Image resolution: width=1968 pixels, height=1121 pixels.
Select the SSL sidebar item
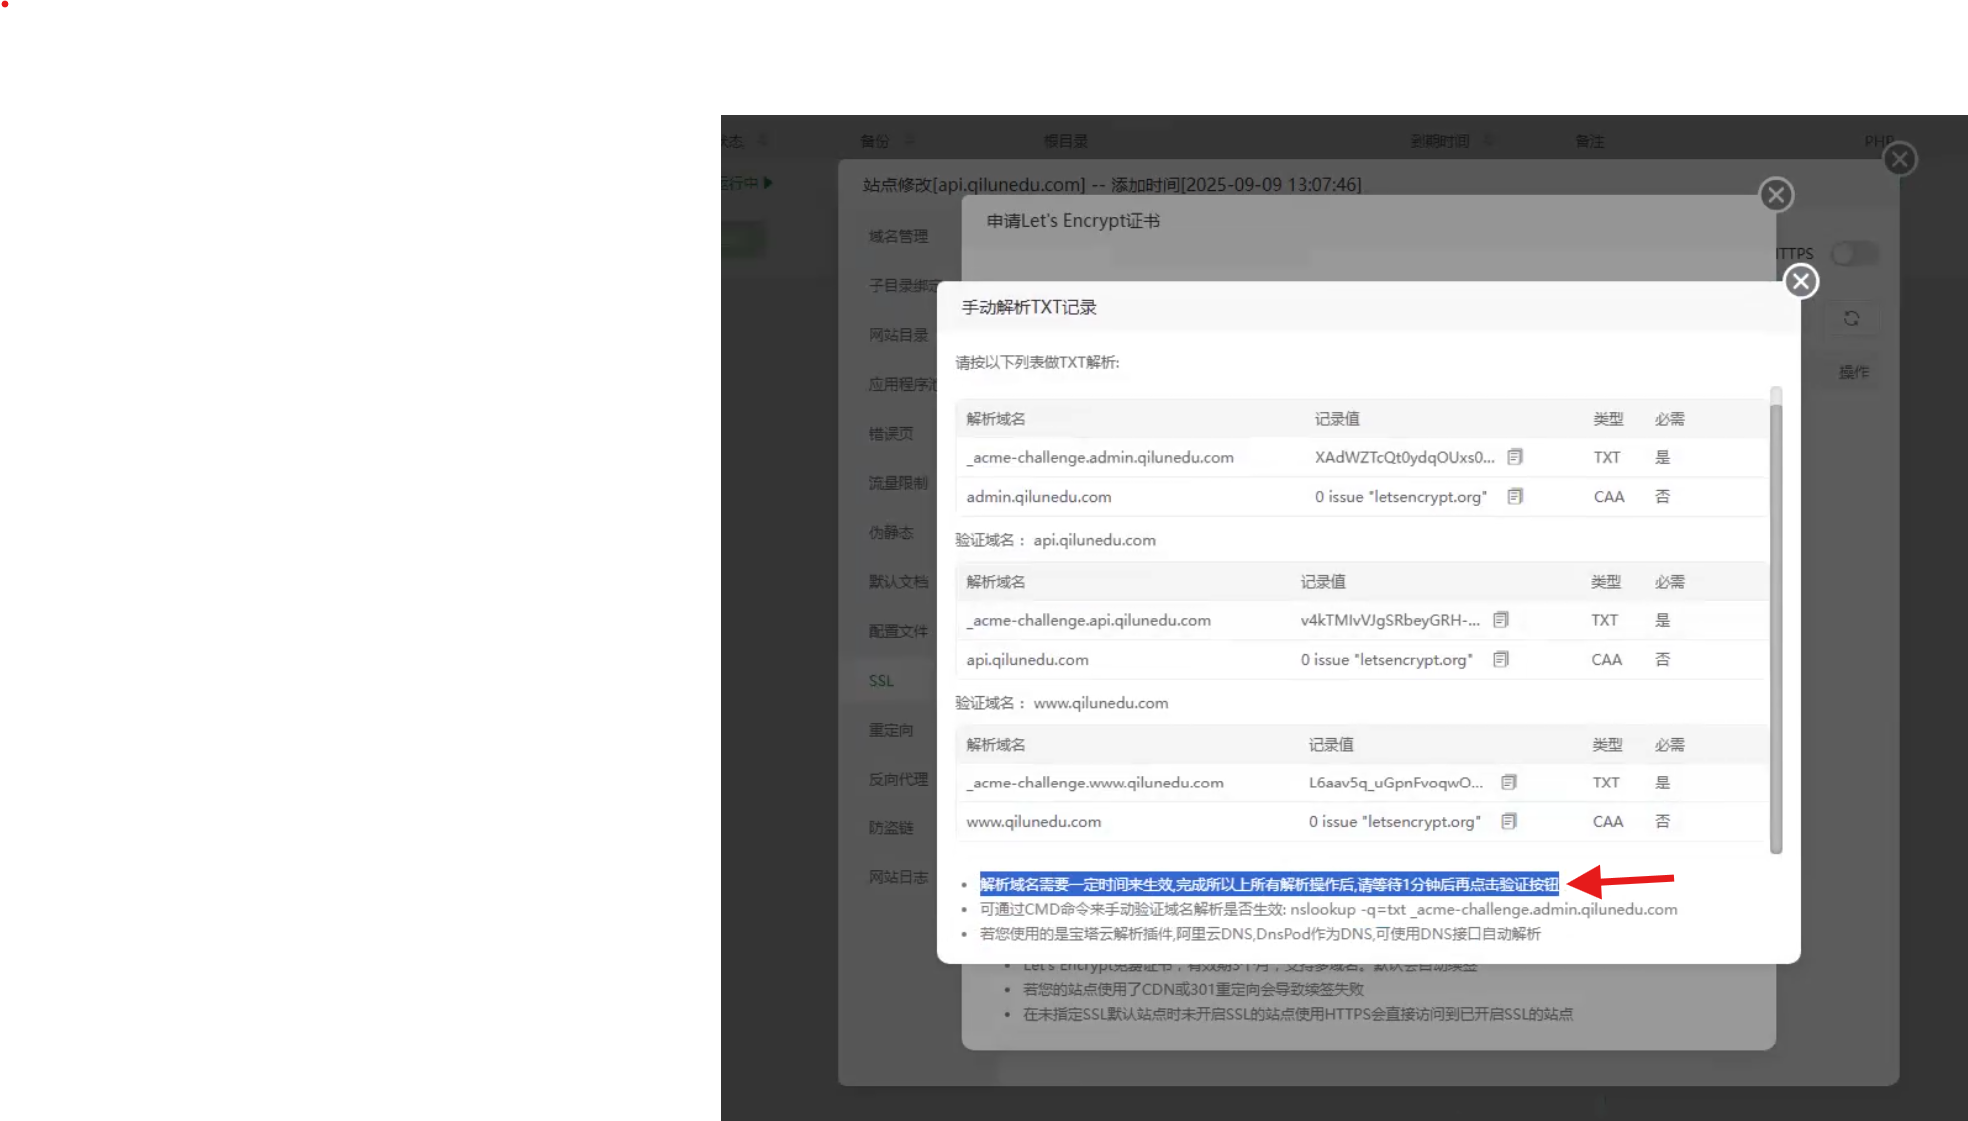[x=881, y=680]
